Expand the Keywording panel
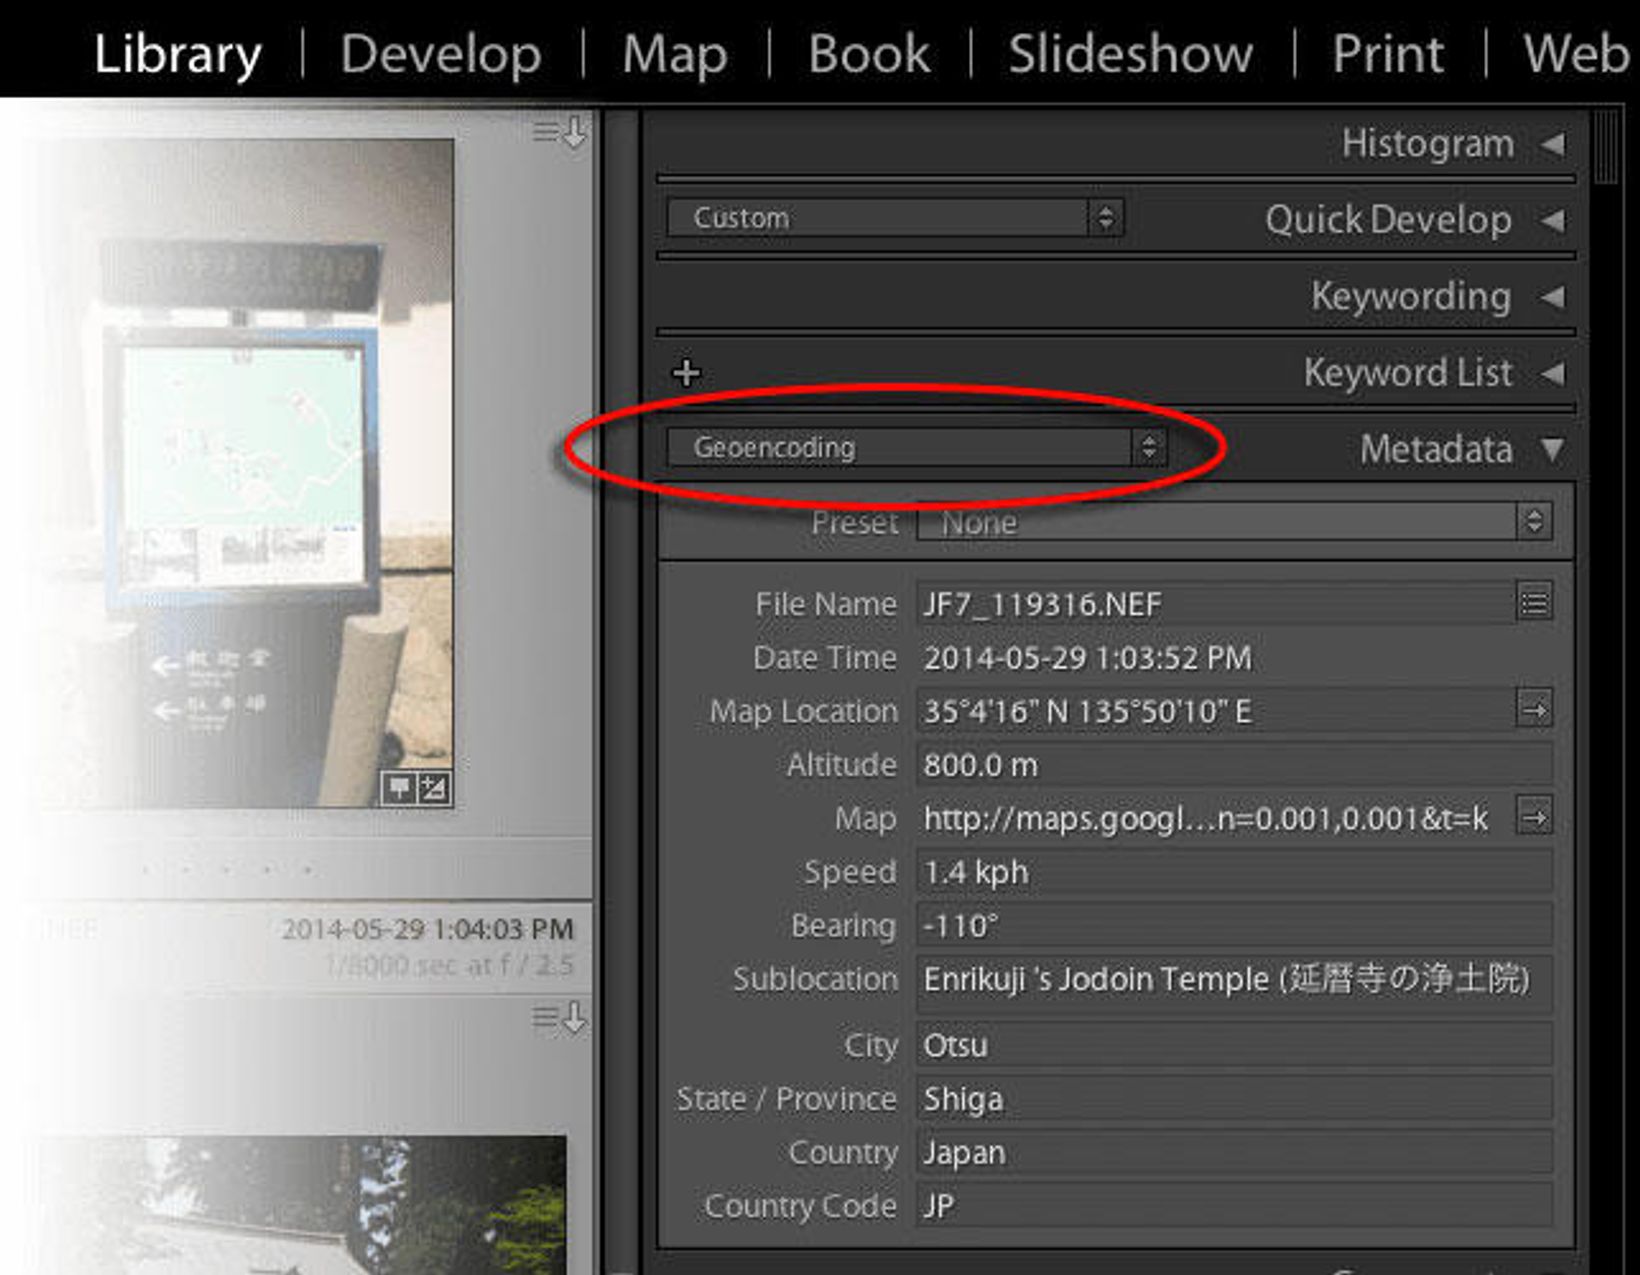Image resolution: width=1640 pixels, height=1275 pixels. point(1553,296)
